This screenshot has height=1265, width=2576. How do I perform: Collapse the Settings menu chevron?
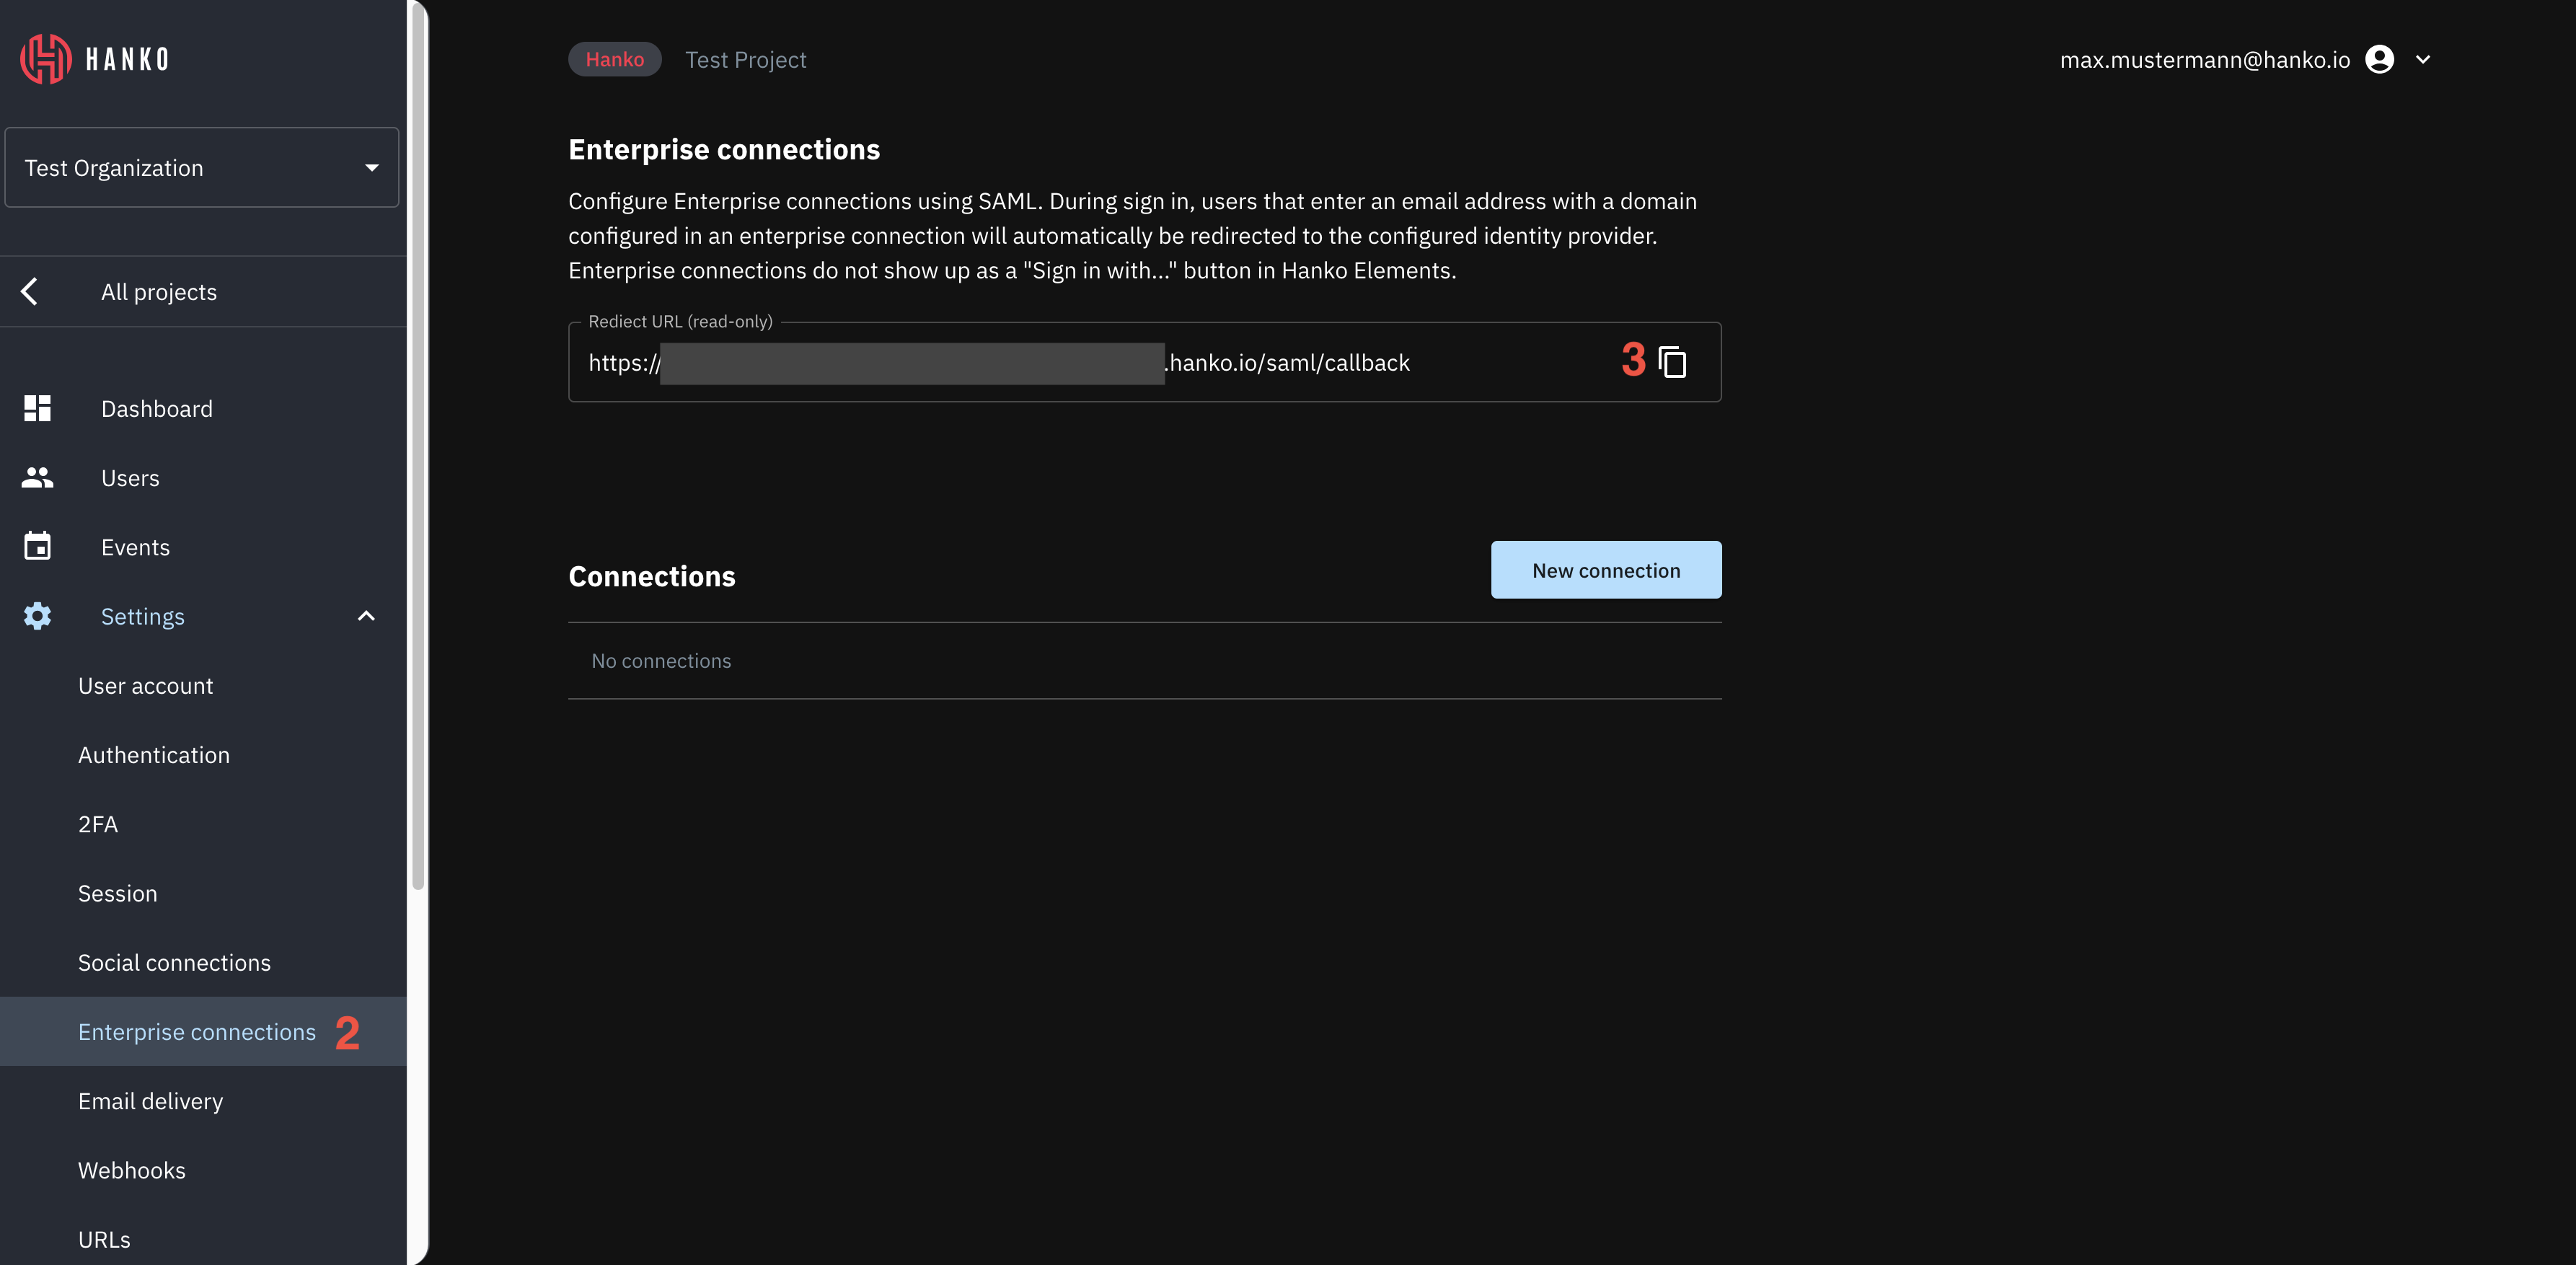tap(366, 616)
